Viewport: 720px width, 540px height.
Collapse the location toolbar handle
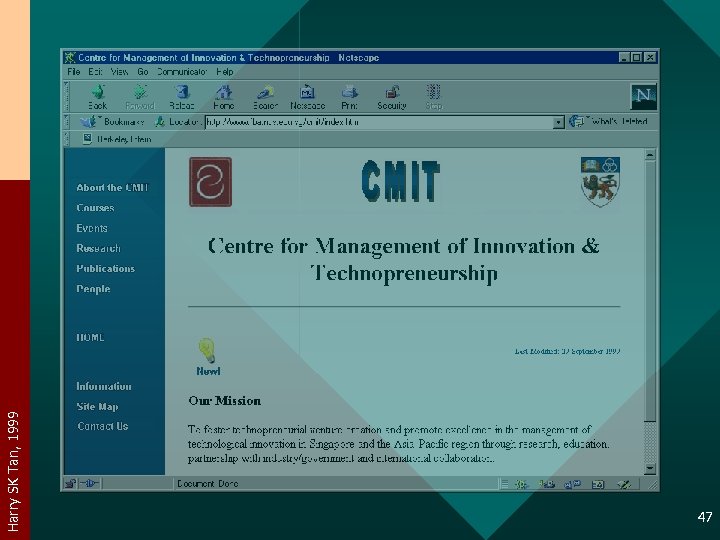tap(67, 122)
